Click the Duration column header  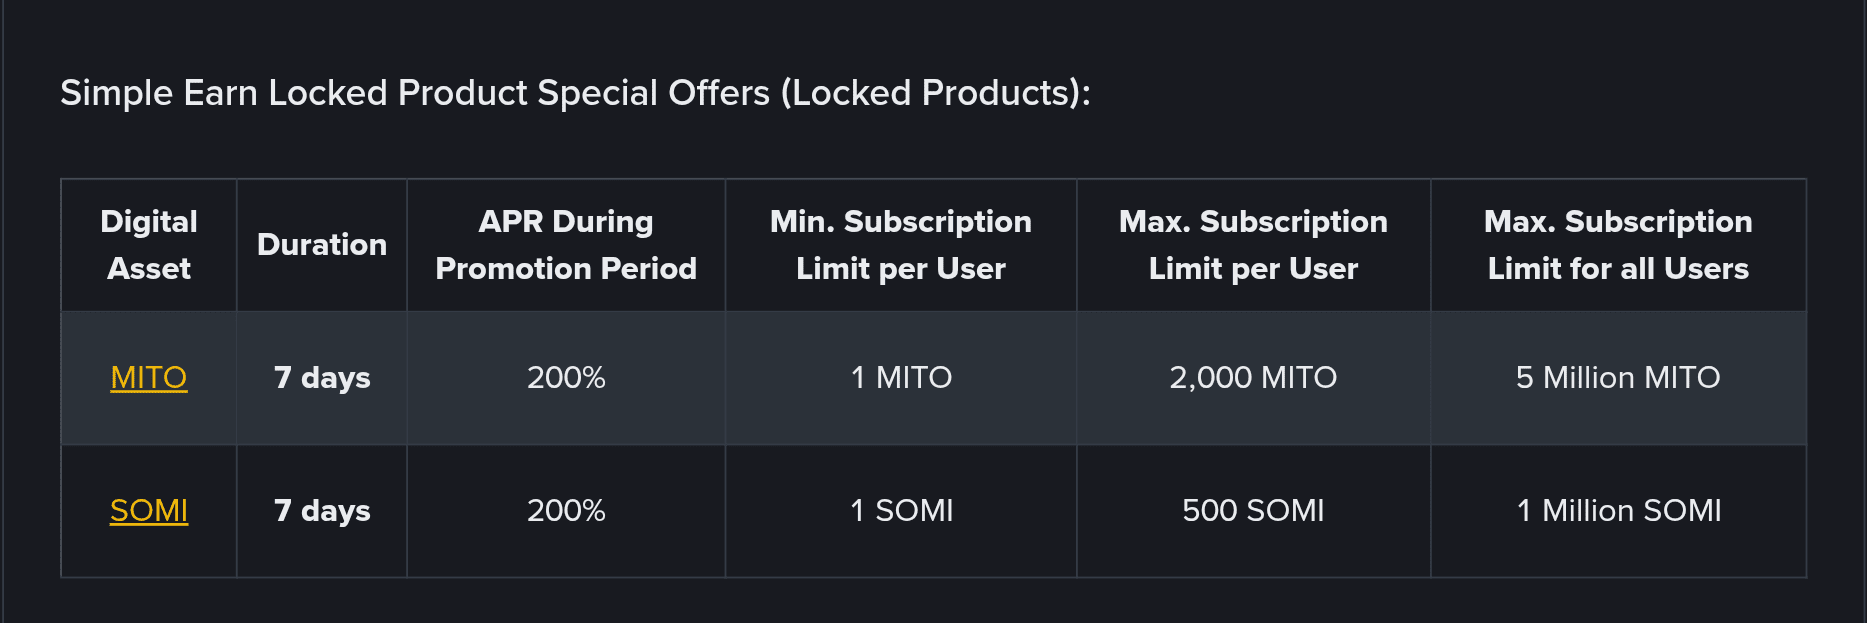pyautogui.click(x=322, y=245)
